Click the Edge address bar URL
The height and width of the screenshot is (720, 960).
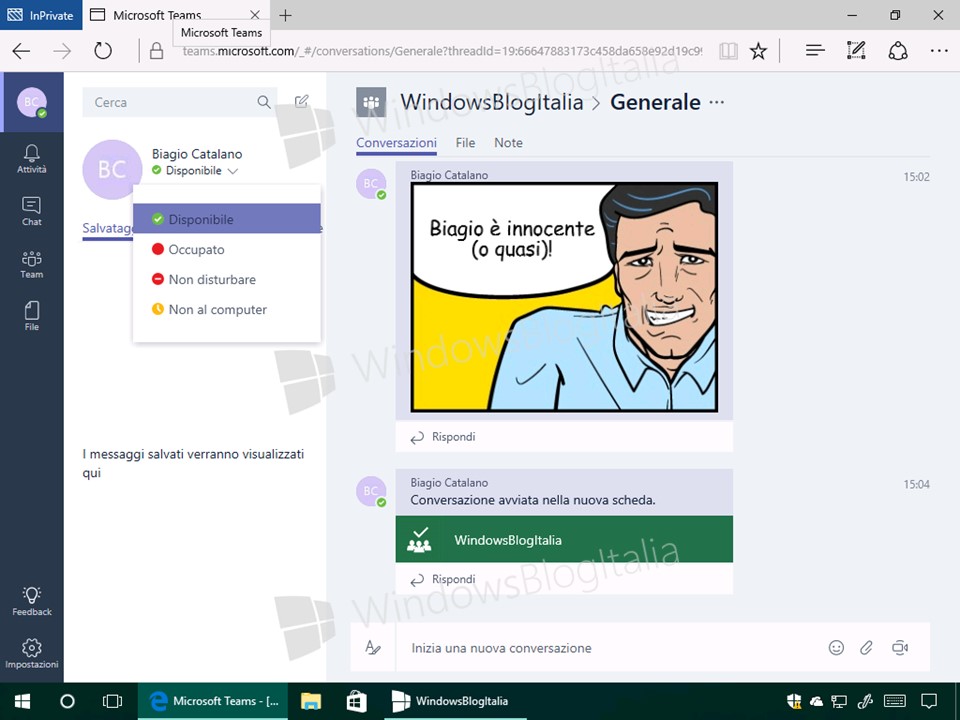pyautogui.click(x=442, y=51)
